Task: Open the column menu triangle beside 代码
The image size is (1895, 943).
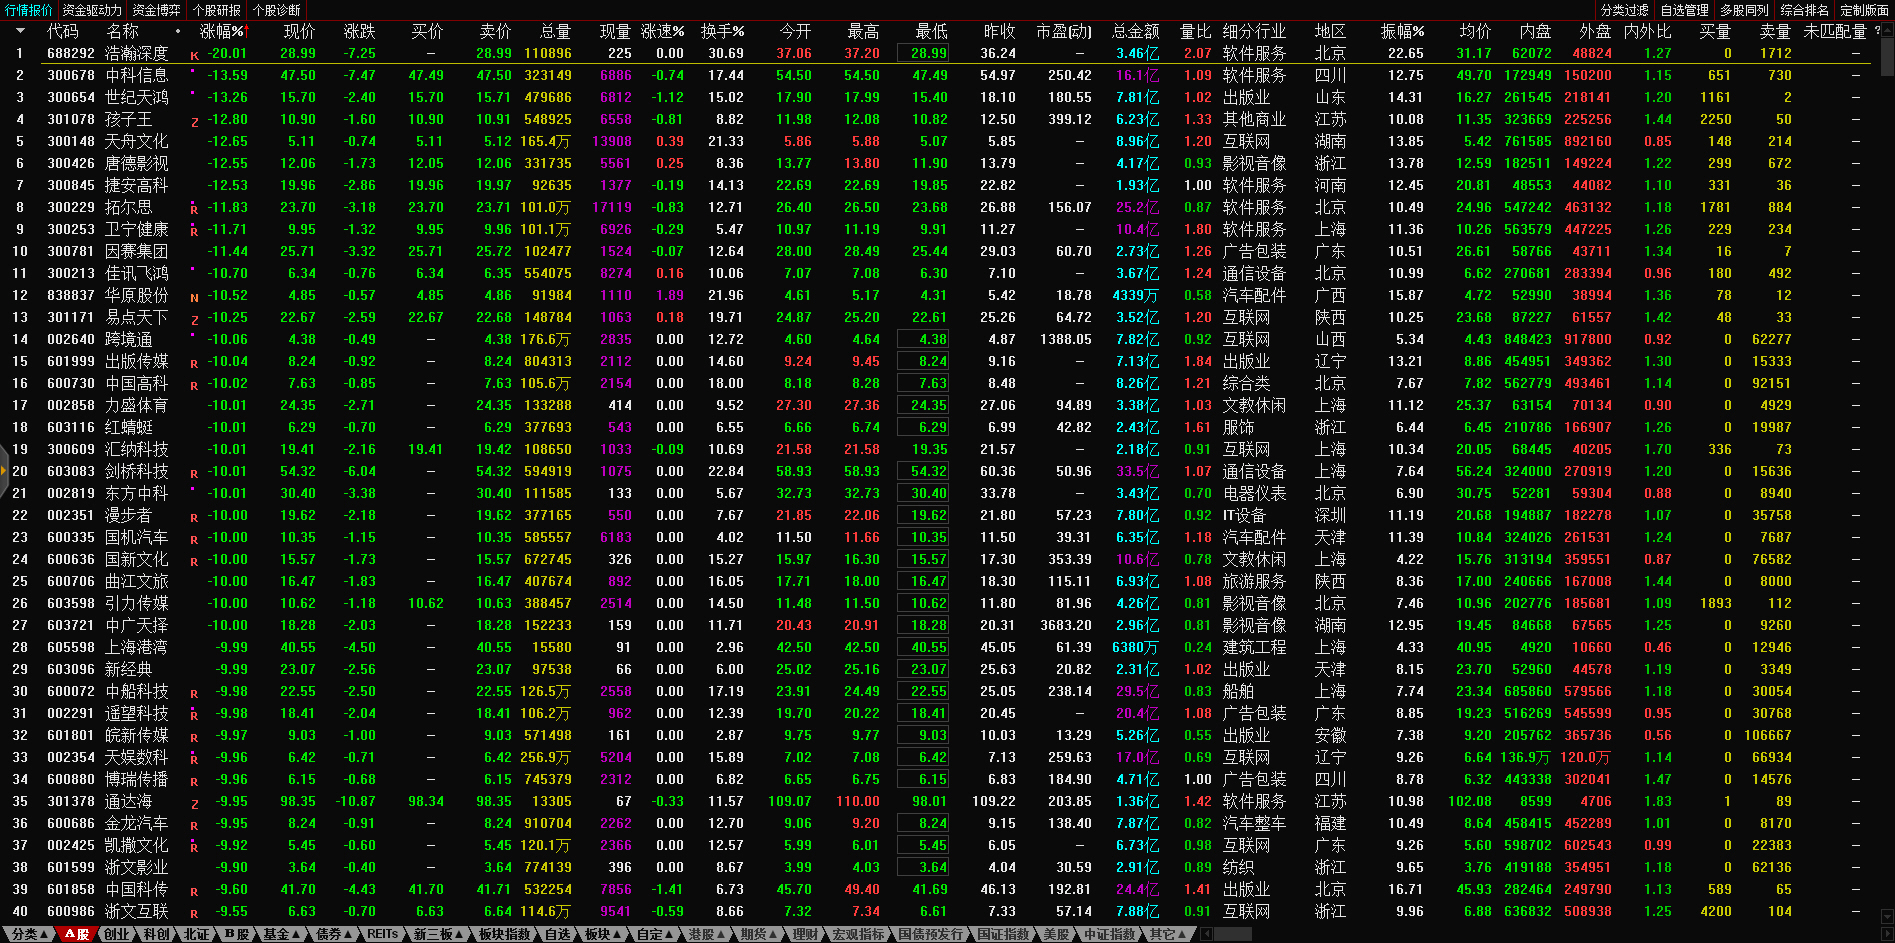Action: pos(20,31)
